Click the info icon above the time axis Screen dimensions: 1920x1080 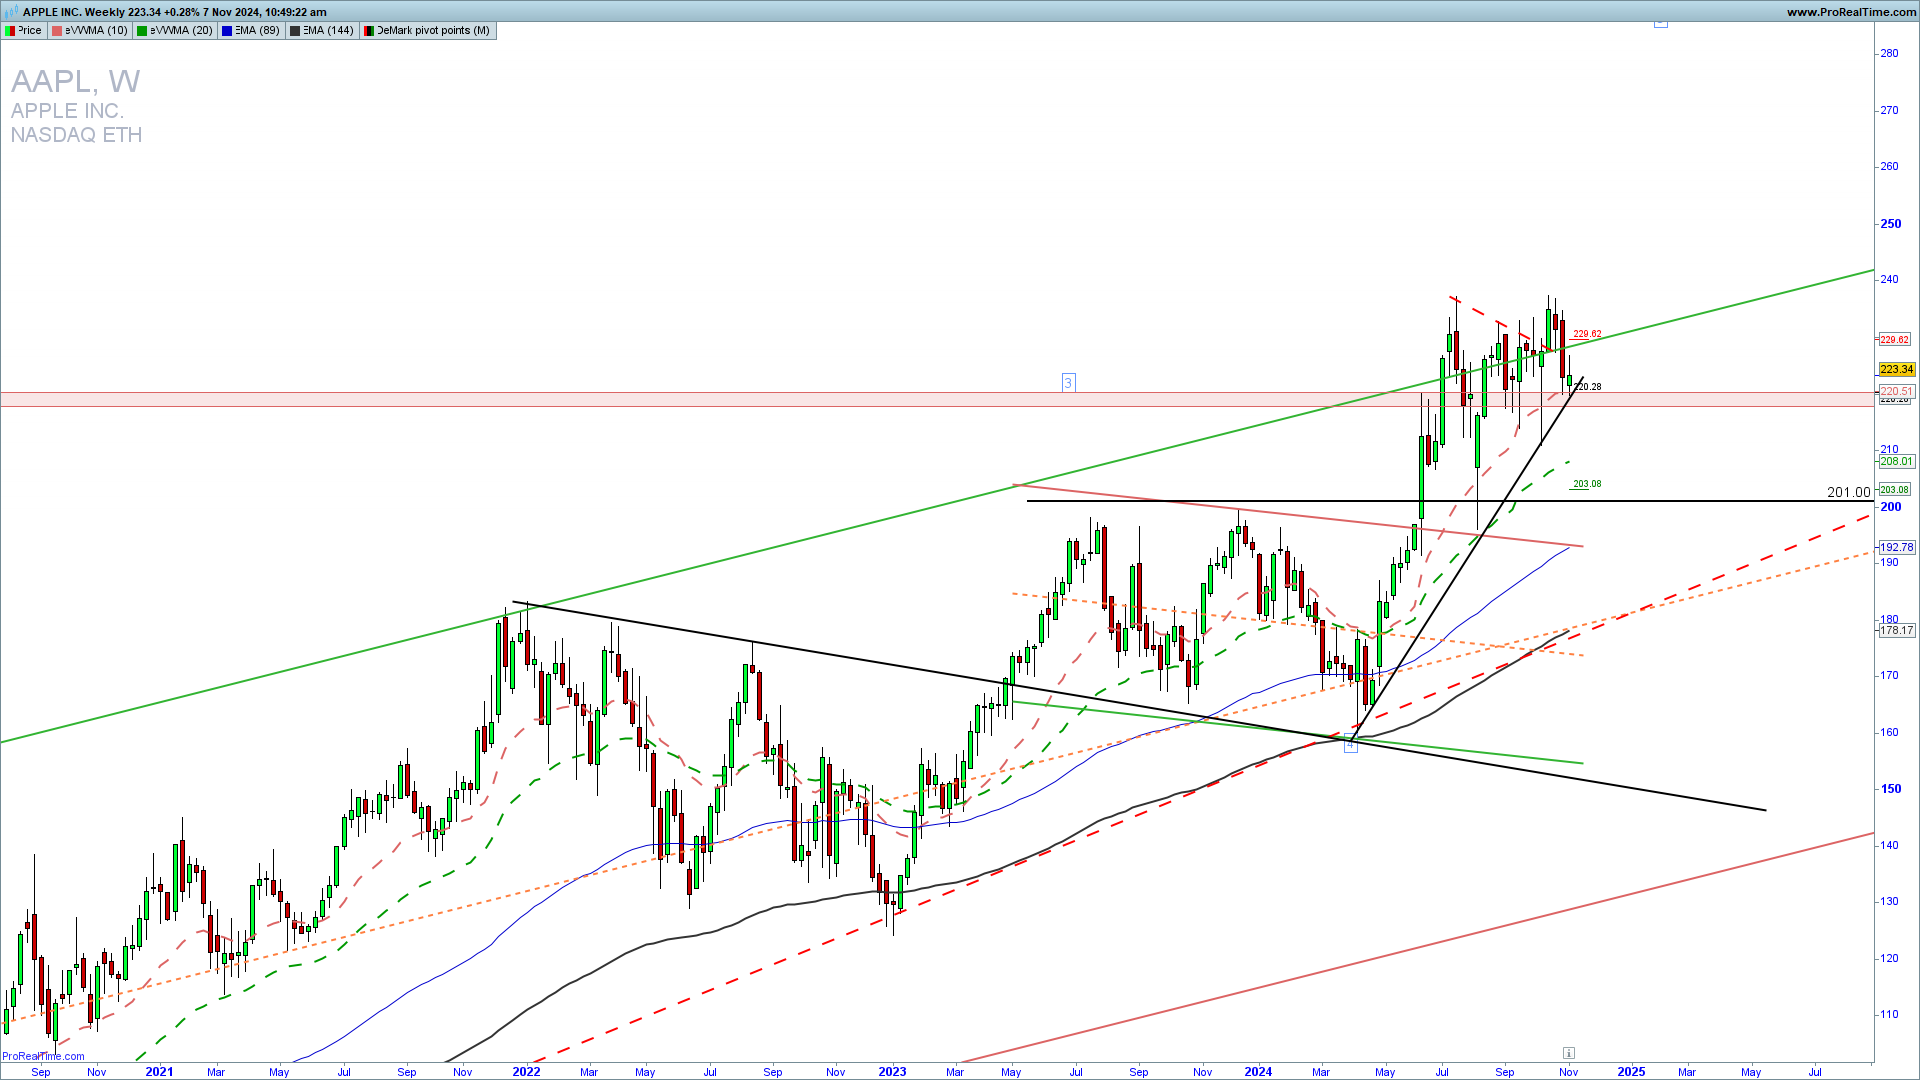(1568, 1053)
